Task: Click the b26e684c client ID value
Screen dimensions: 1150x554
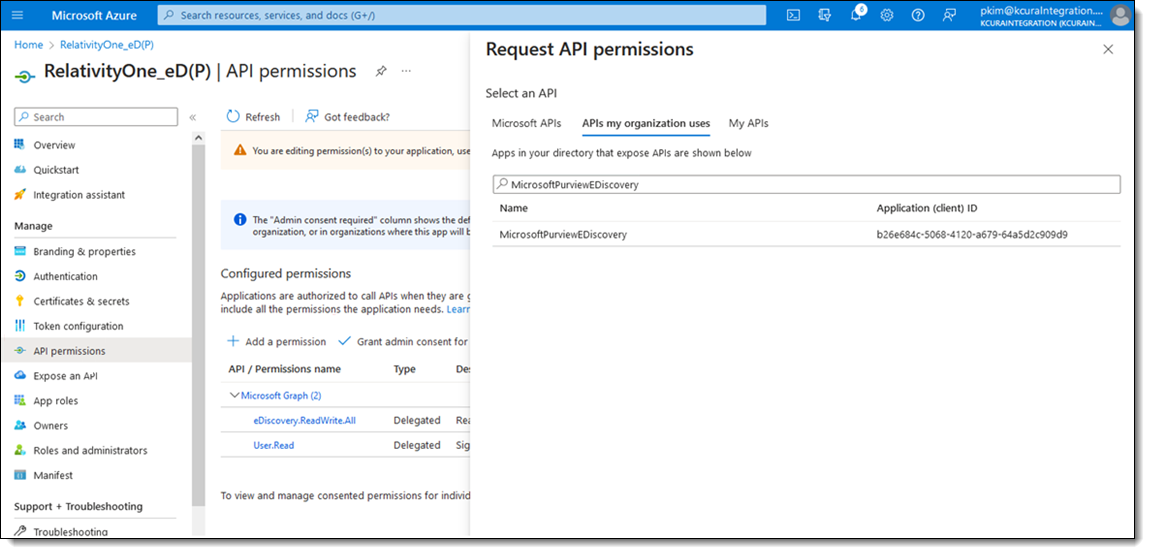Action: (972, 235)
